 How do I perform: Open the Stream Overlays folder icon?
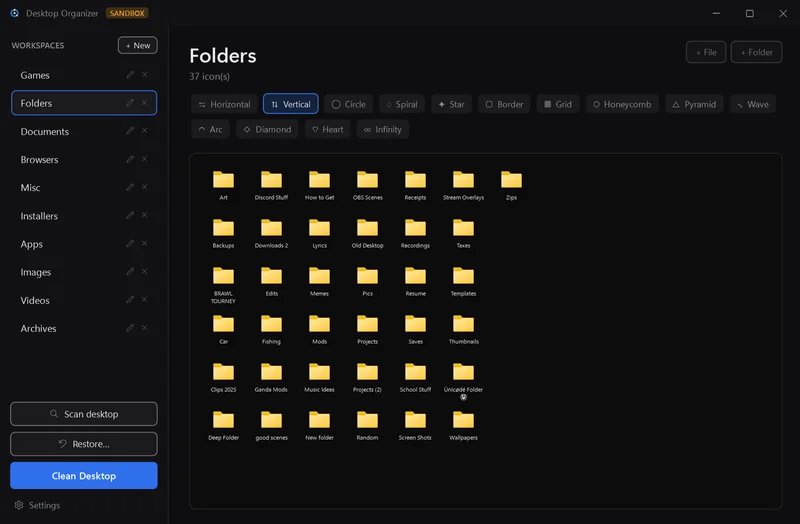coord(463,180)
